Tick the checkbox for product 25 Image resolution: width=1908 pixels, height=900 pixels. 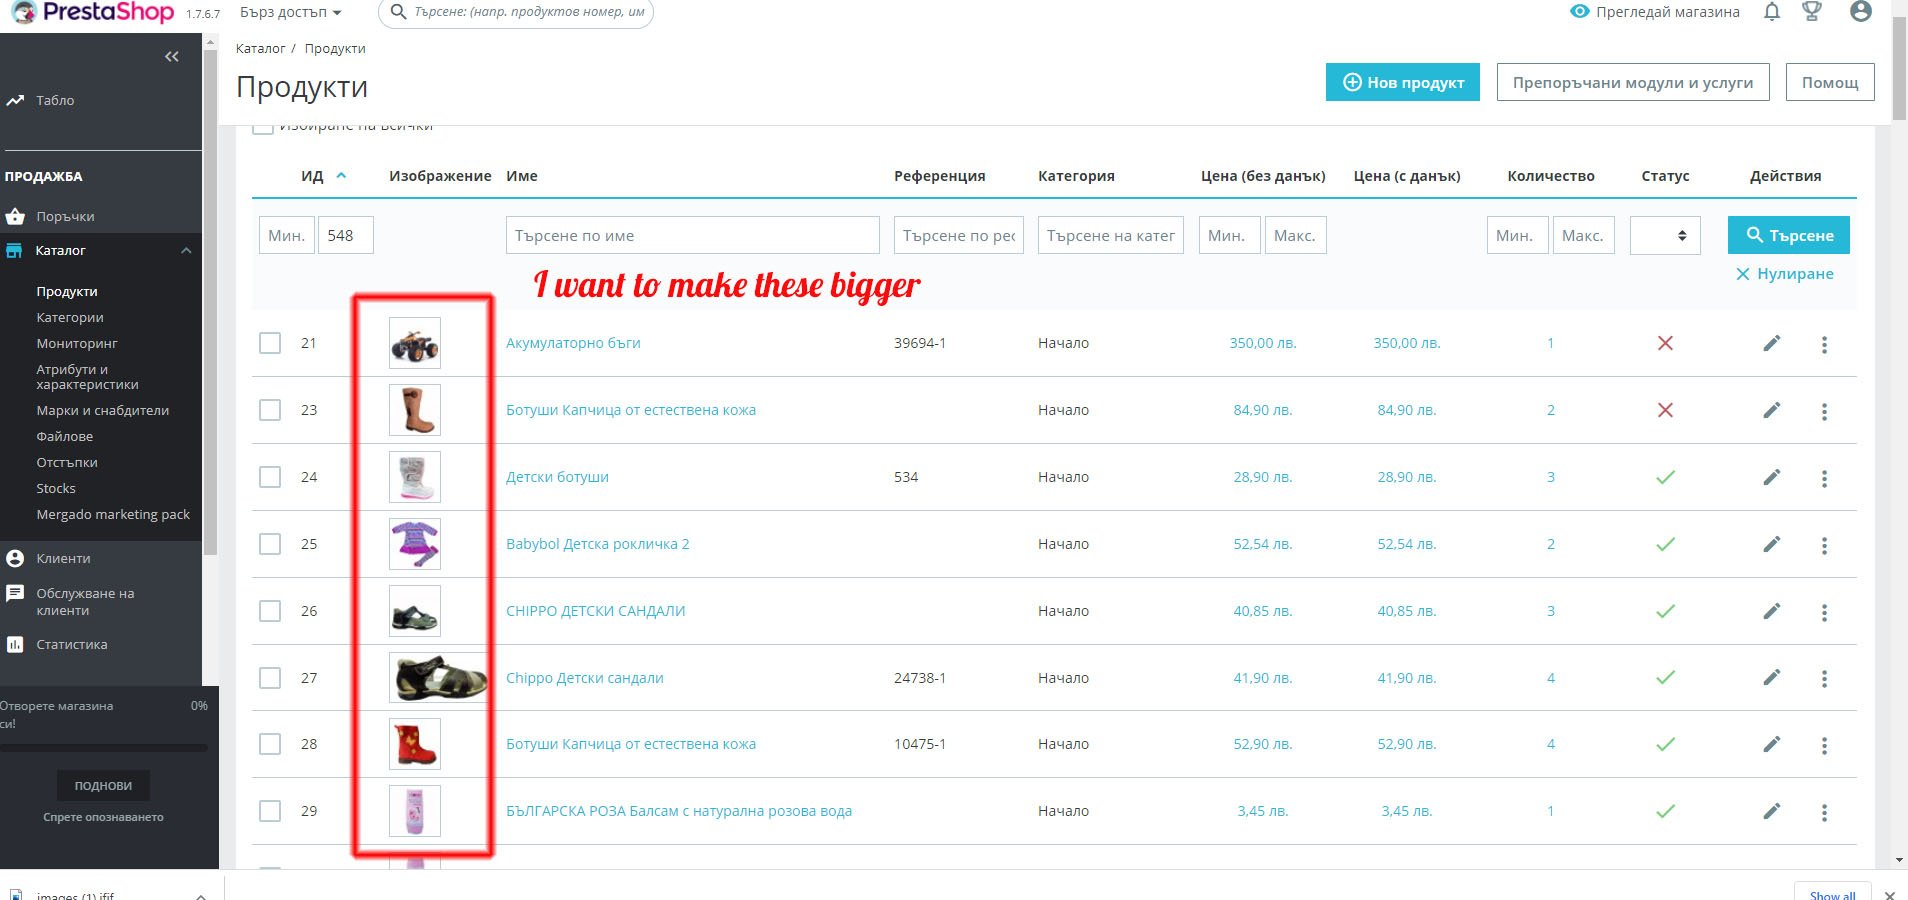tap(270, 544)
